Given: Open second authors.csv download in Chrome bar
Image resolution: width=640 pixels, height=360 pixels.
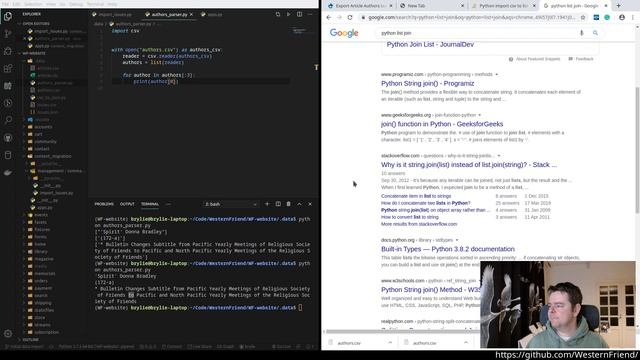Looking at the screenshot, I should click(x=424, y=343).
